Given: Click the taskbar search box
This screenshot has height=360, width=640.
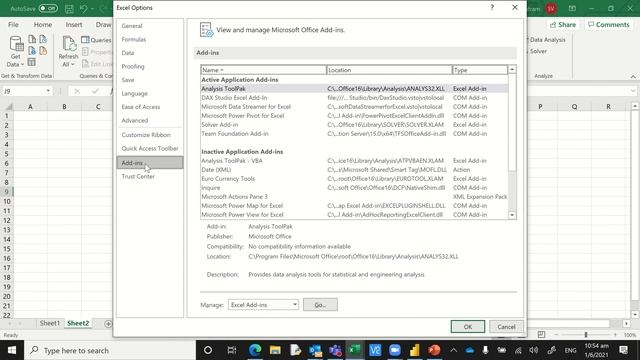Looking at the screenshot, I should click(110, 350).
